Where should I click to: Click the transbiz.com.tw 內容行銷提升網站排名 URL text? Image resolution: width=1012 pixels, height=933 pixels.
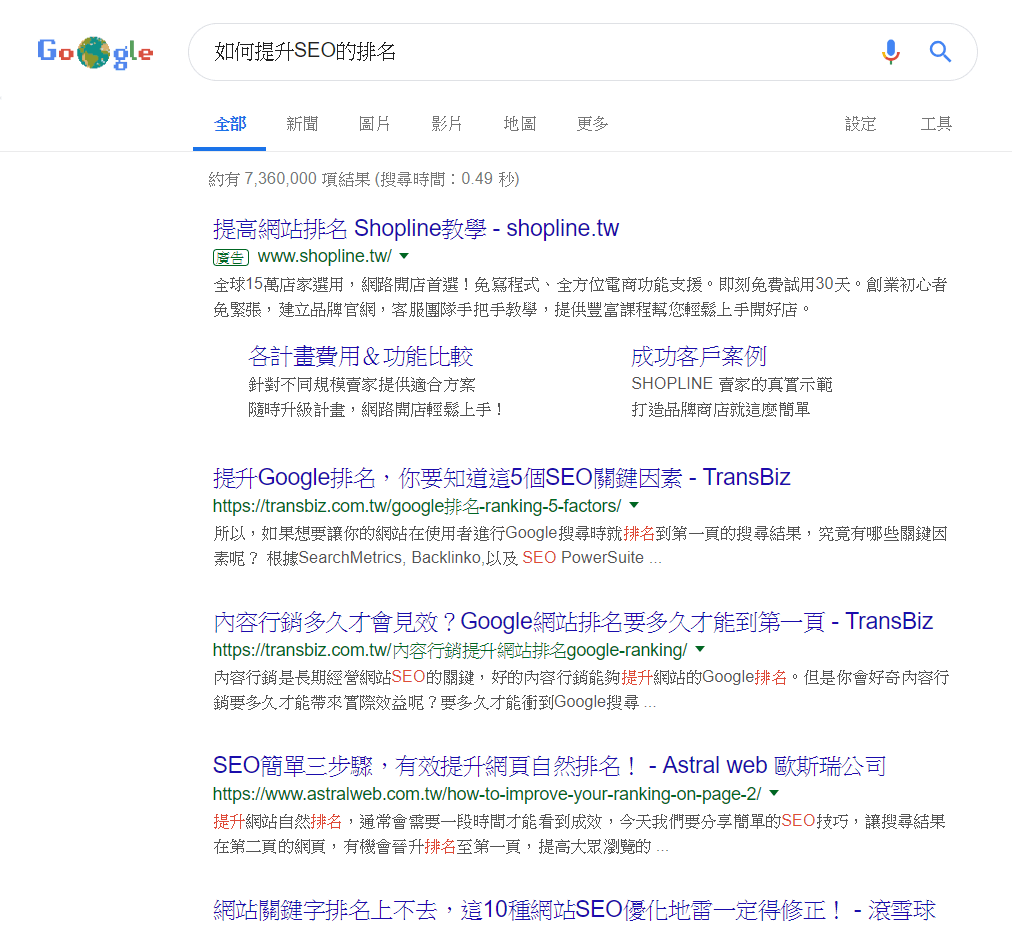click(x=450, y=650)
